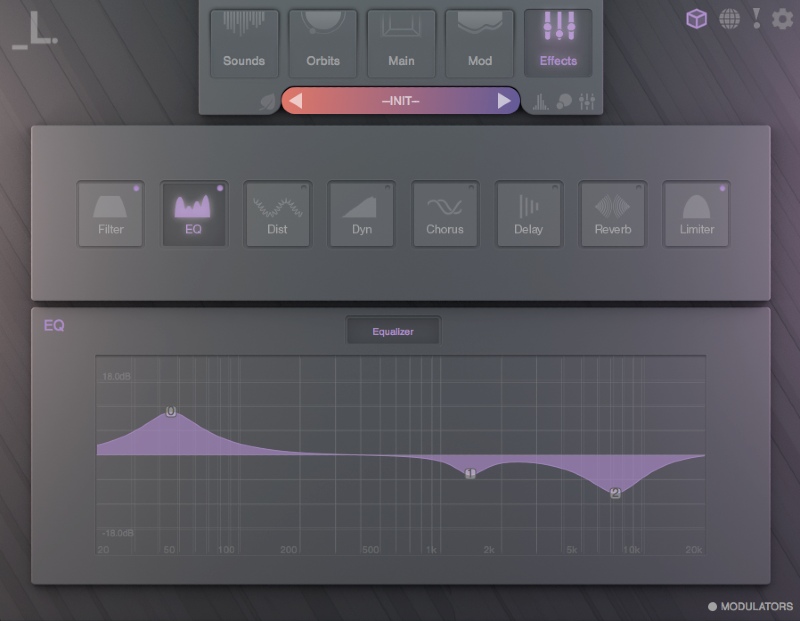Viewport: 800px width, 621px height.
Task: Select the Dyn effect icon
Action: [361, 213]
